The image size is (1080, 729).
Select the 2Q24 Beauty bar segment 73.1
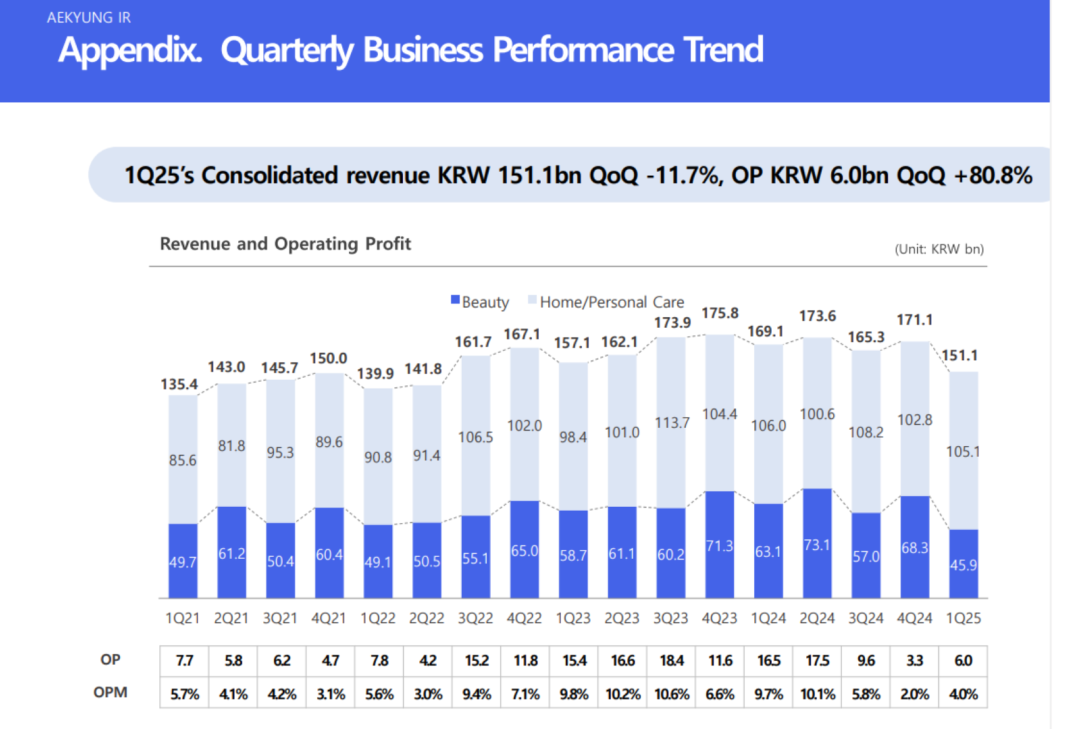click(x=816, y=543)
